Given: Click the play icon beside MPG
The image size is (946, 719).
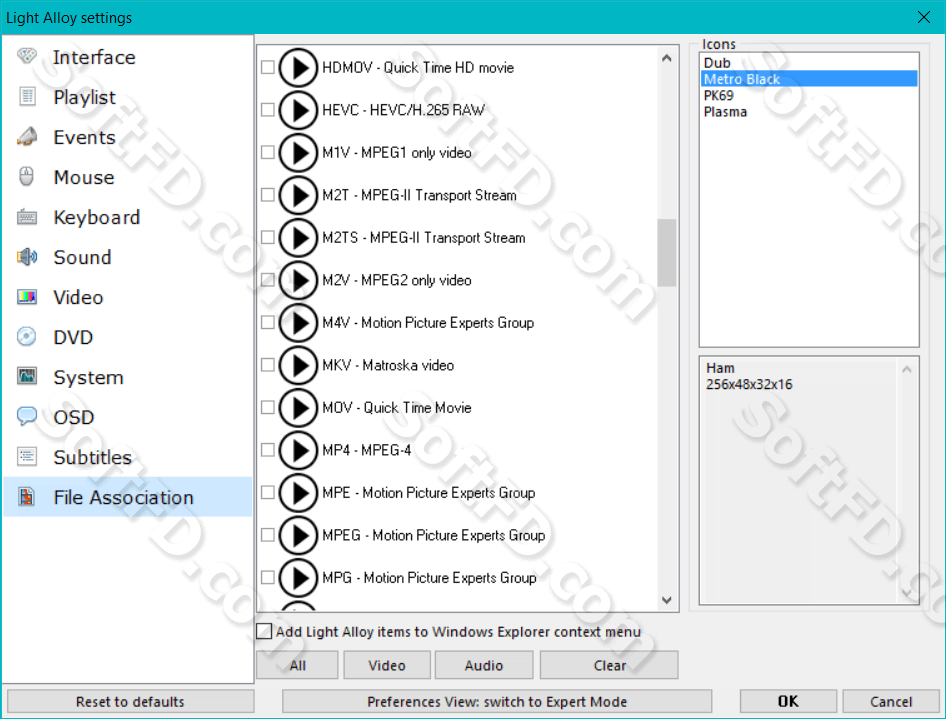Looking at the screenshot, I should (x=298, y=578).
